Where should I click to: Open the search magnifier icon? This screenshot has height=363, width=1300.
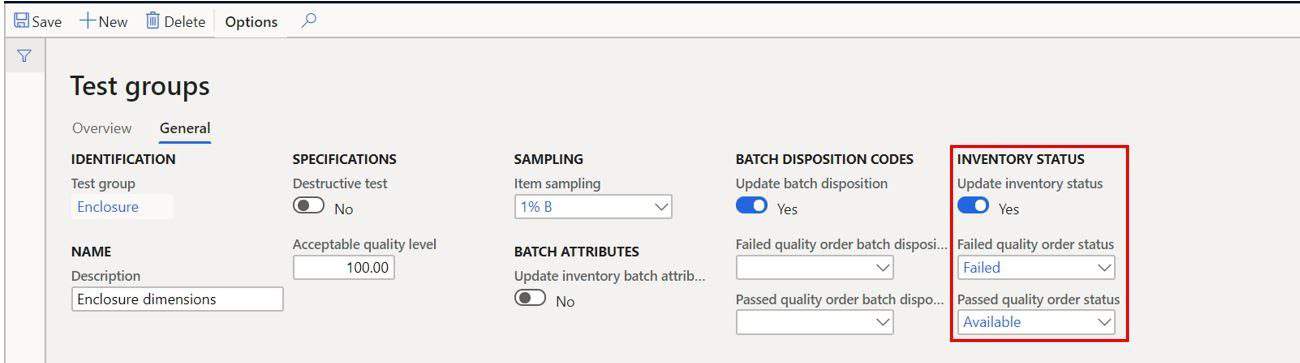coord(309,20)
